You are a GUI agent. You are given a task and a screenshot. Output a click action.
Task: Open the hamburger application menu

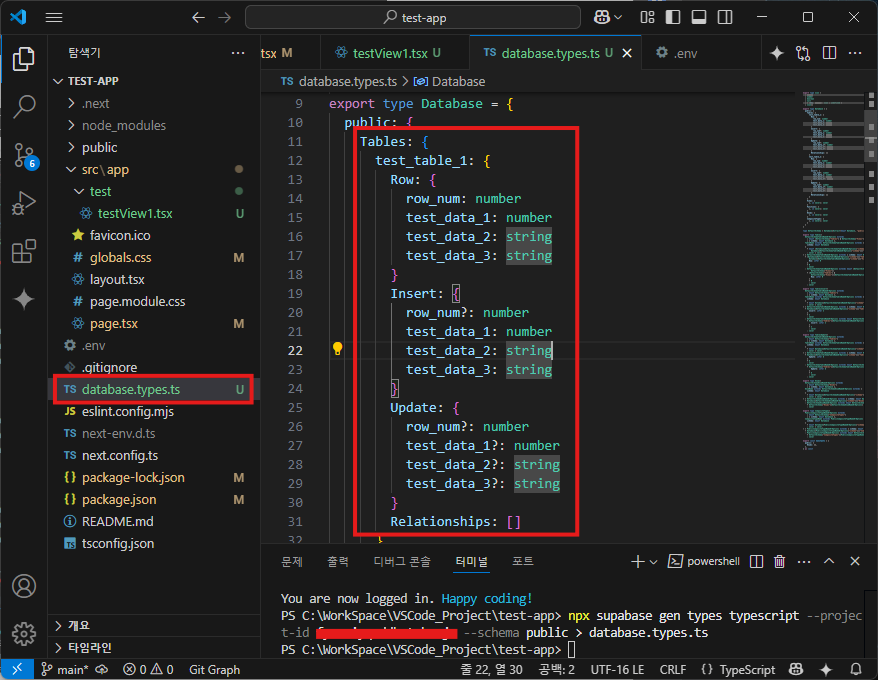coord(54,18)
